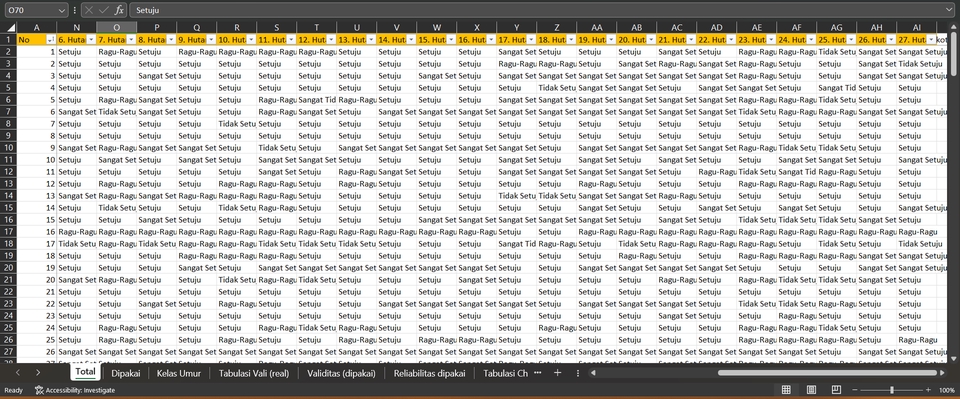Switch to the Total sheet tab
The image size is (960, 399).
coord(85,372)
